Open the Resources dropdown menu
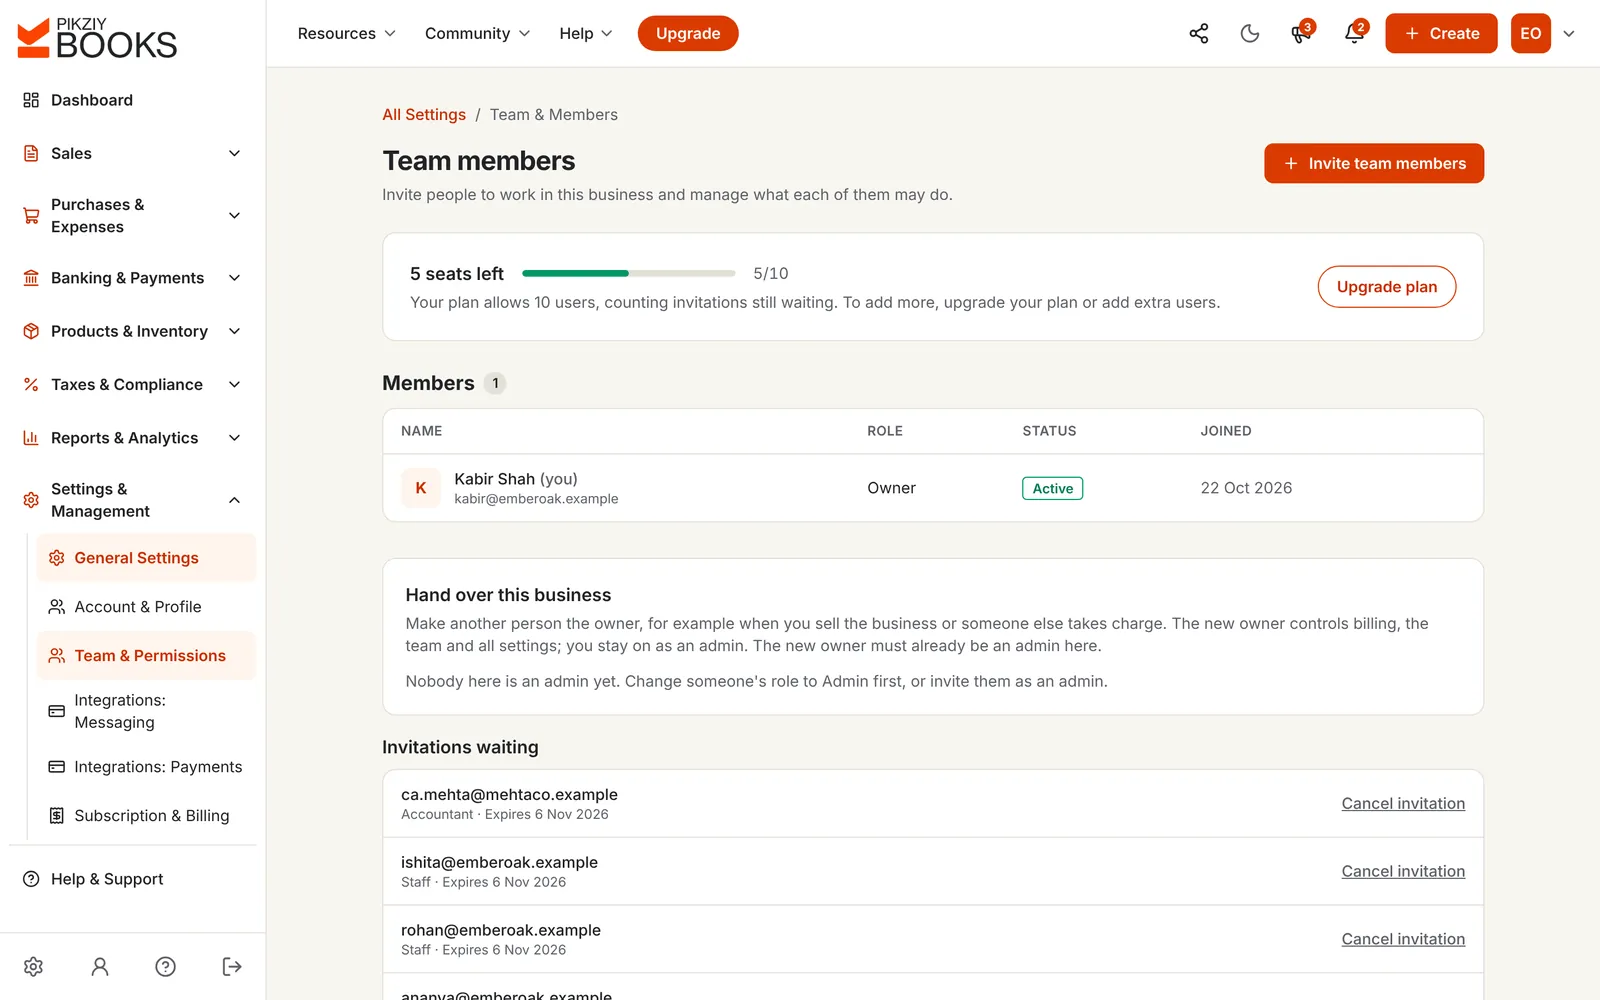Viewport: 1600px width, 1000px height. (346, 33)
